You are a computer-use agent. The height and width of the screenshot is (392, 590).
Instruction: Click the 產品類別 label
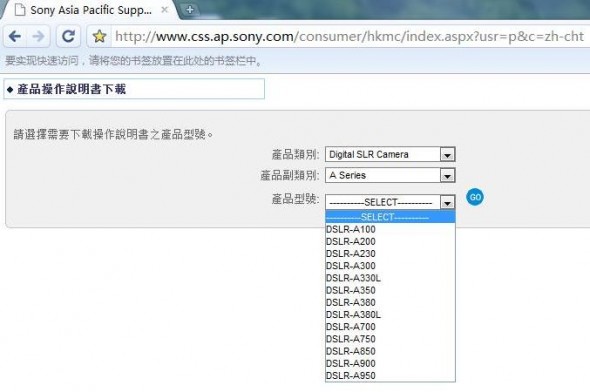295,155
